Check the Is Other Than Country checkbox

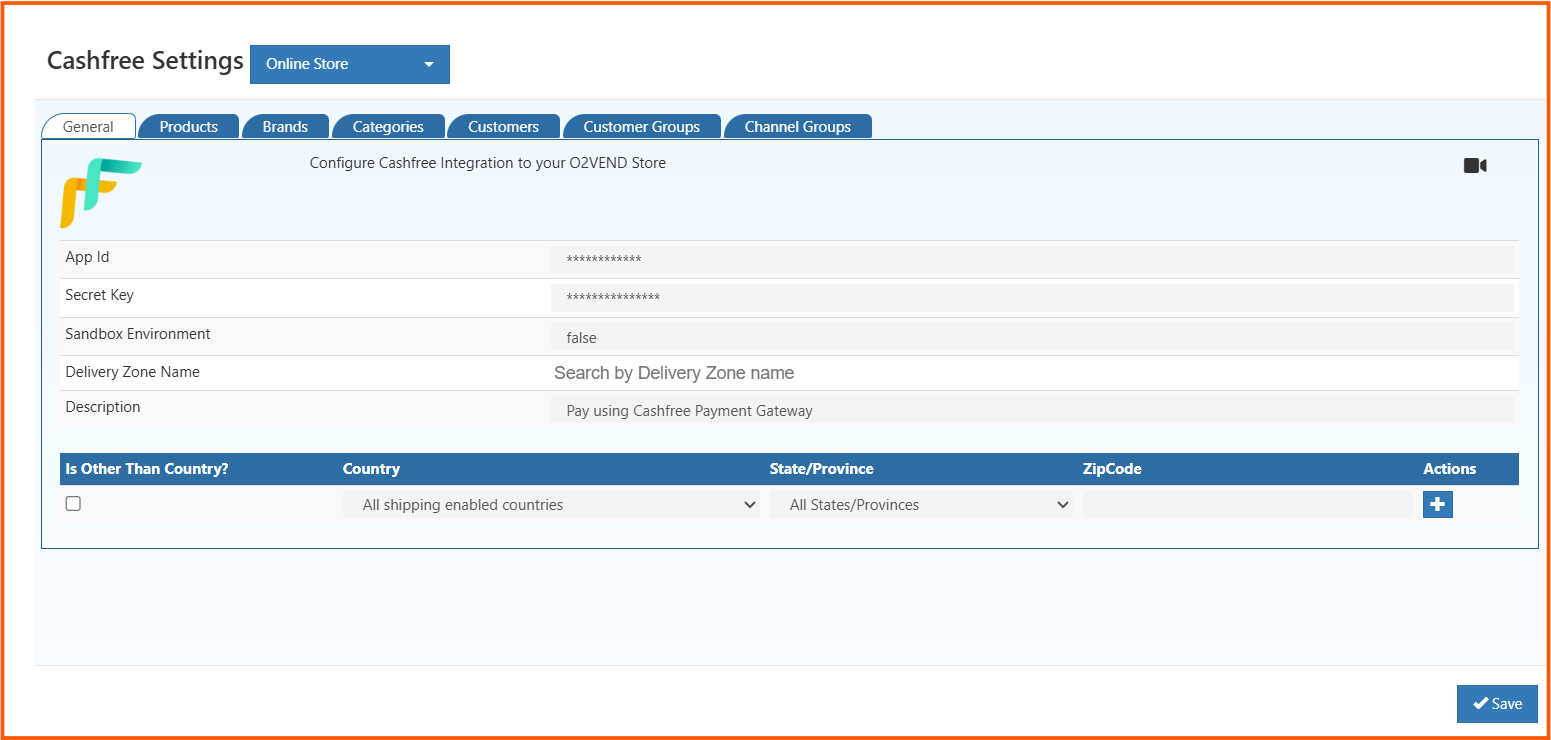73,504
